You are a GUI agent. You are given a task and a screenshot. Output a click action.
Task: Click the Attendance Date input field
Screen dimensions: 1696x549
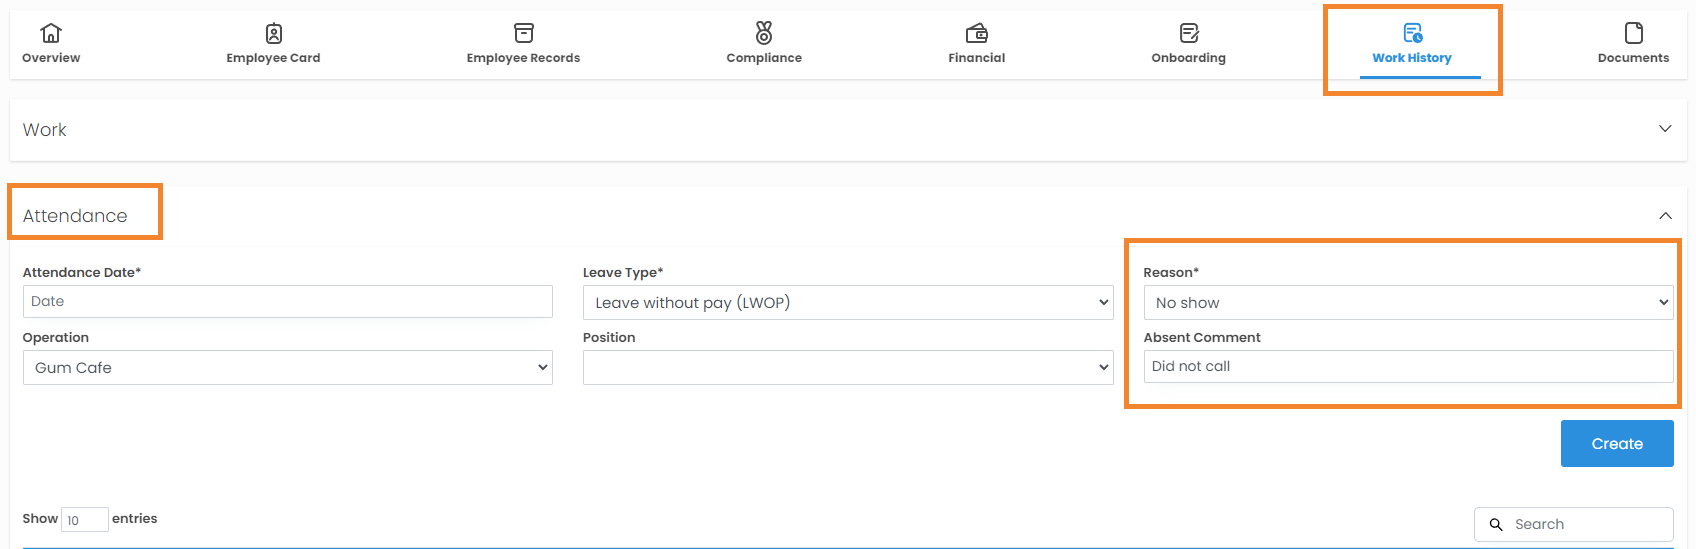[x=287, y=302]
